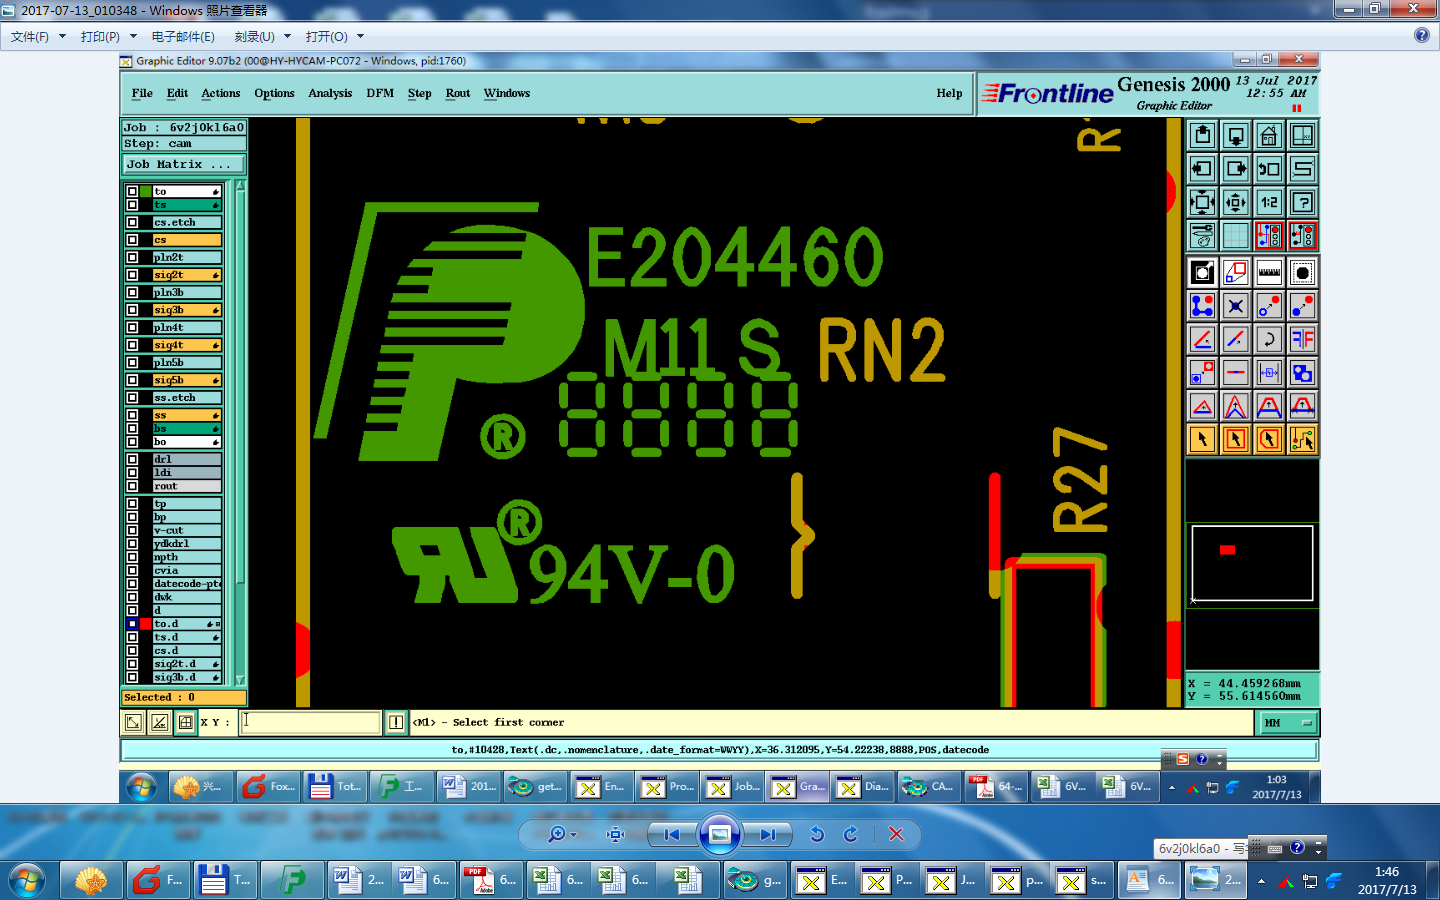Viewport: 1440px width, 900px height.
Task: Toggle checkbox for layer rout
Action: pos(132,486)
